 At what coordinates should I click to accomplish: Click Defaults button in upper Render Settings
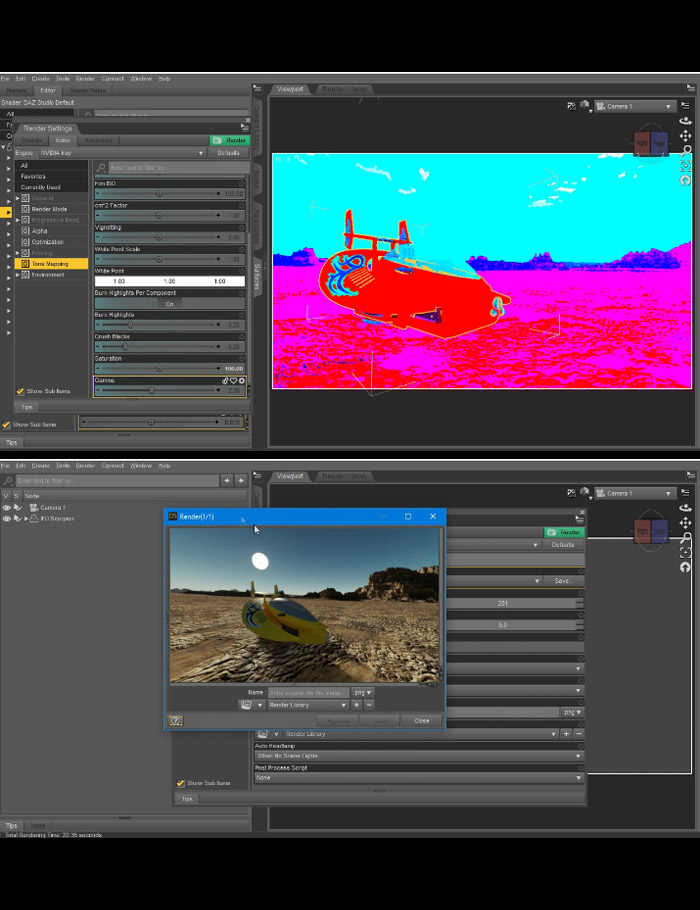pyautogui.click(x=228, y=153)
